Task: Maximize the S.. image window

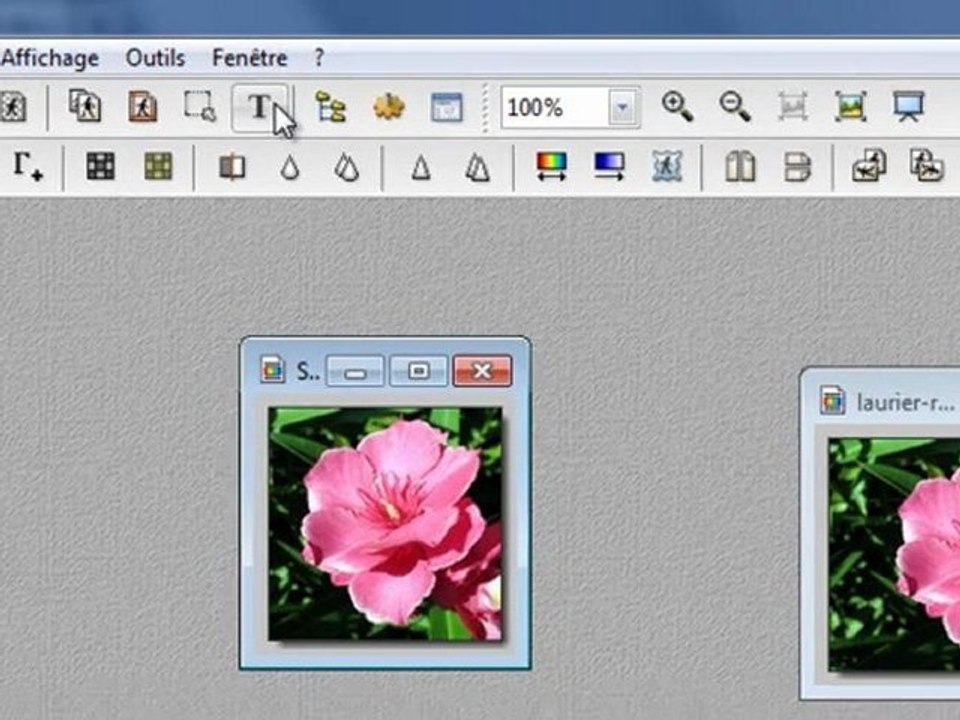Action: coord(419,371)
